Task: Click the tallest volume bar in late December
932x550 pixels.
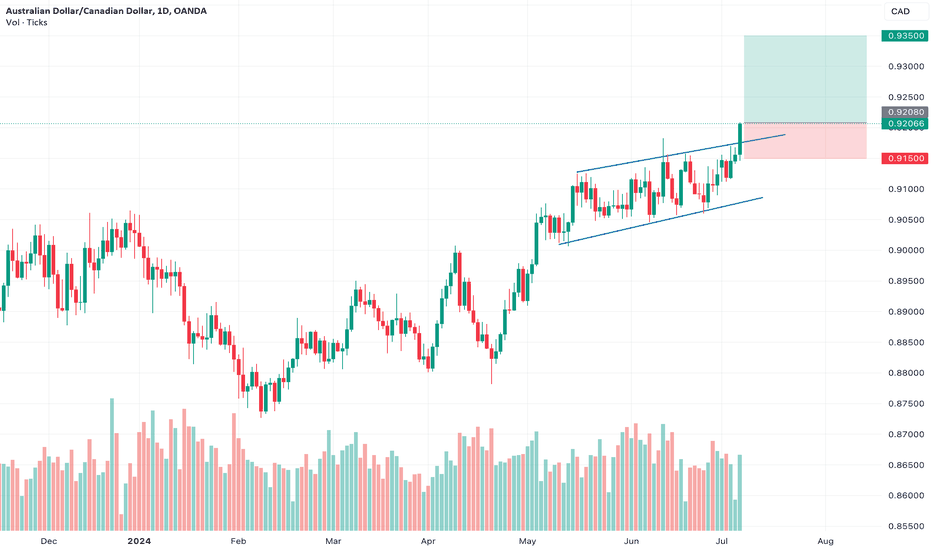Action: click(x=112, y=464)
